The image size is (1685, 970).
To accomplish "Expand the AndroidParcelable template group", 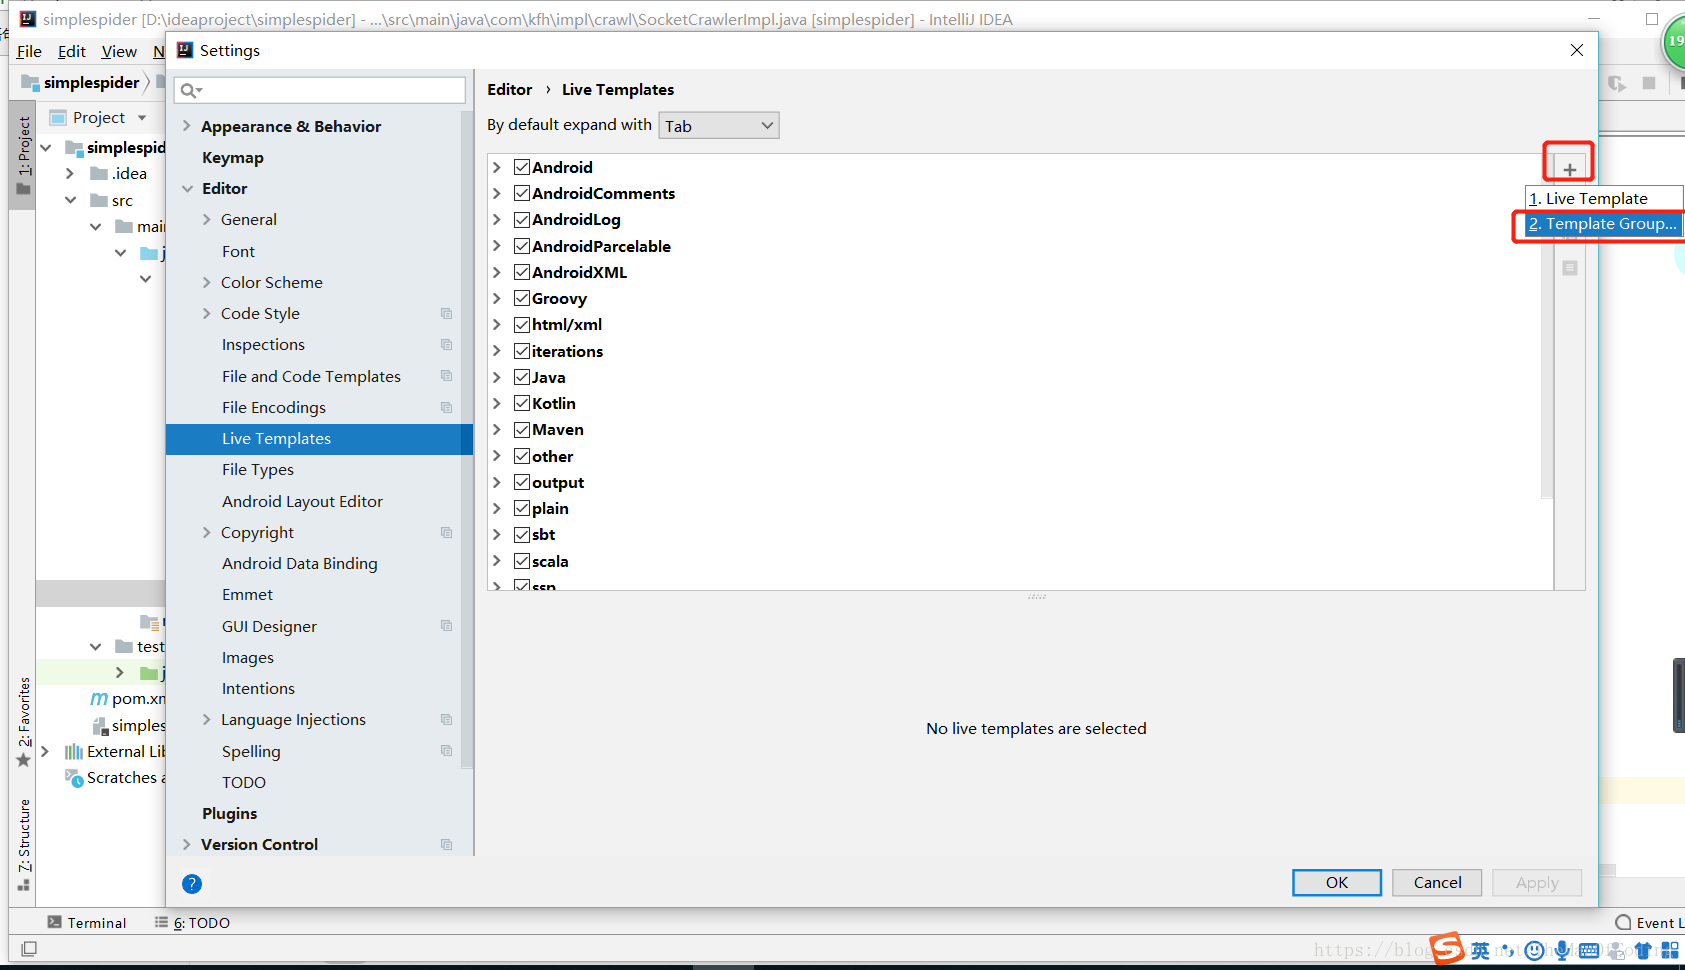I will click(x=497, y=246).
